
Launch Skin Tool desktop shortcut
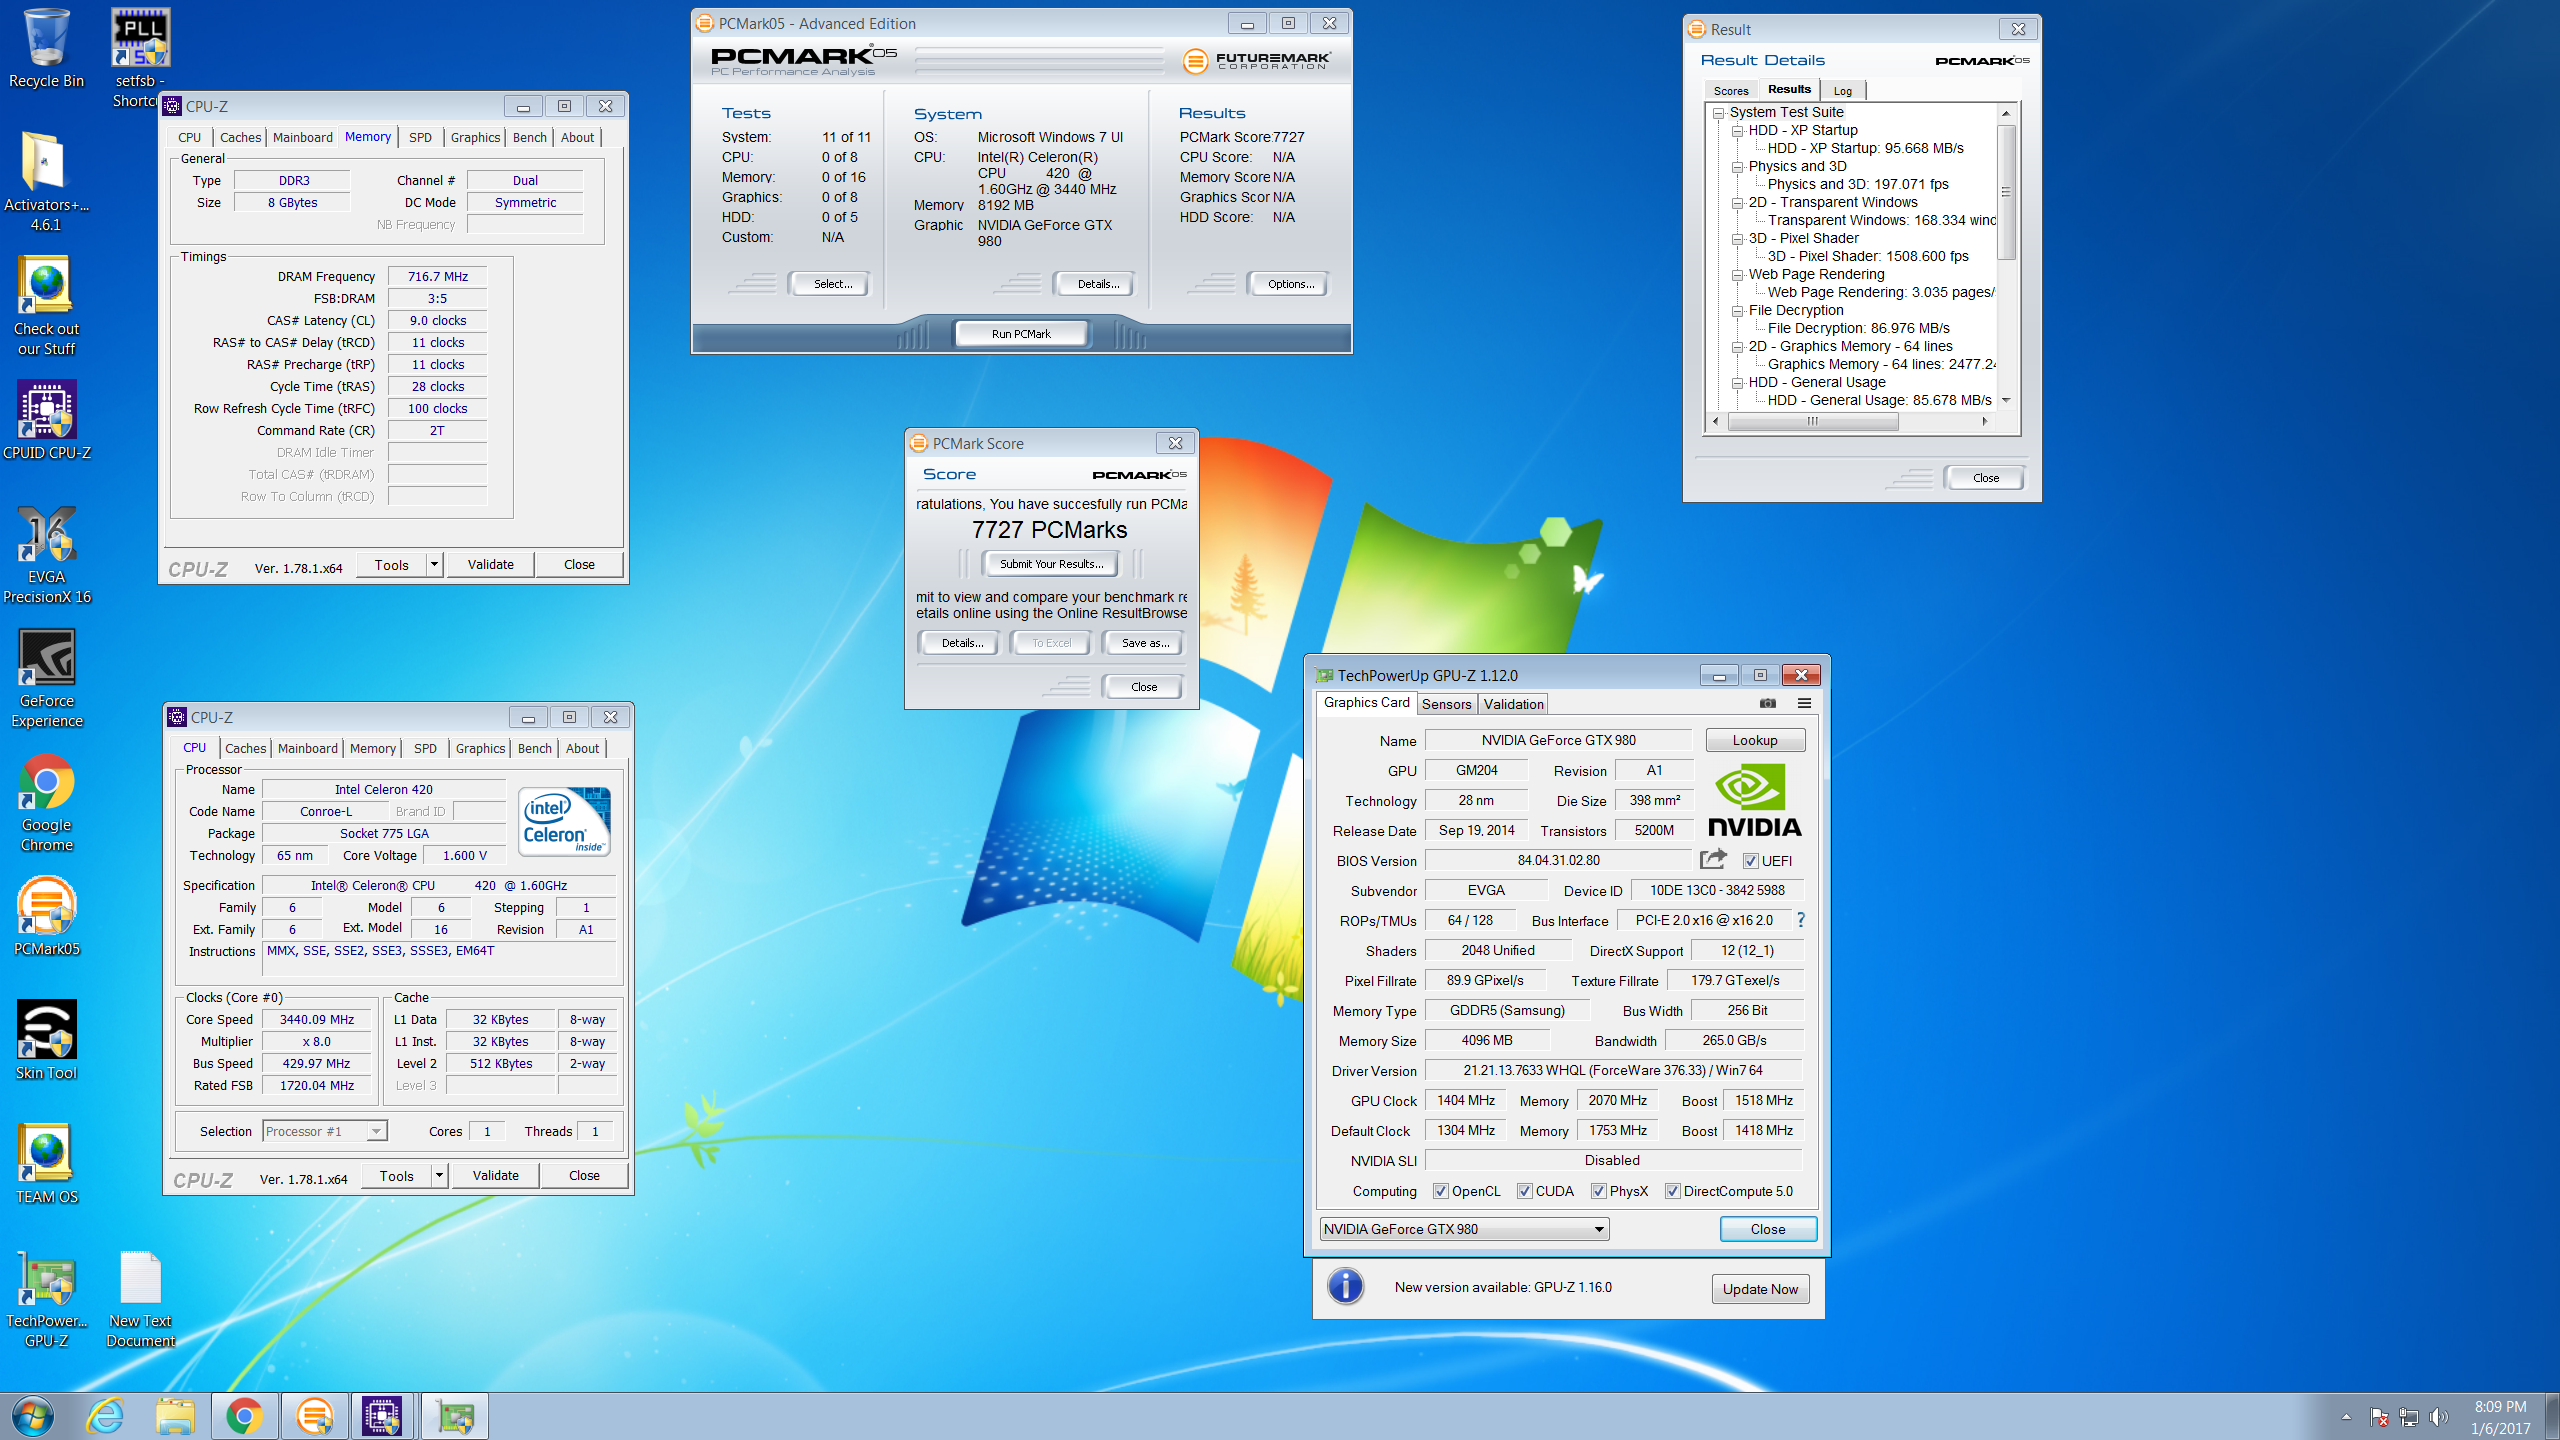(x=46, y=1039)
